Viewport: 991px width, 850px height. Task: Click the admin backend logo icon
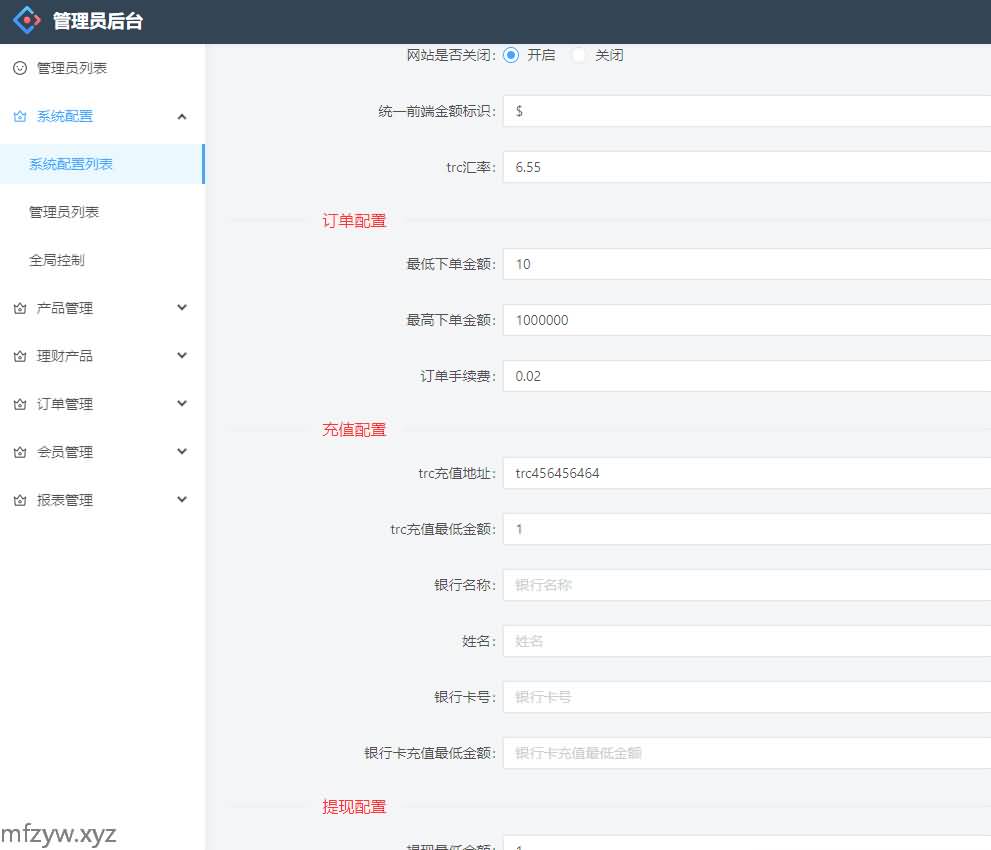27,21
